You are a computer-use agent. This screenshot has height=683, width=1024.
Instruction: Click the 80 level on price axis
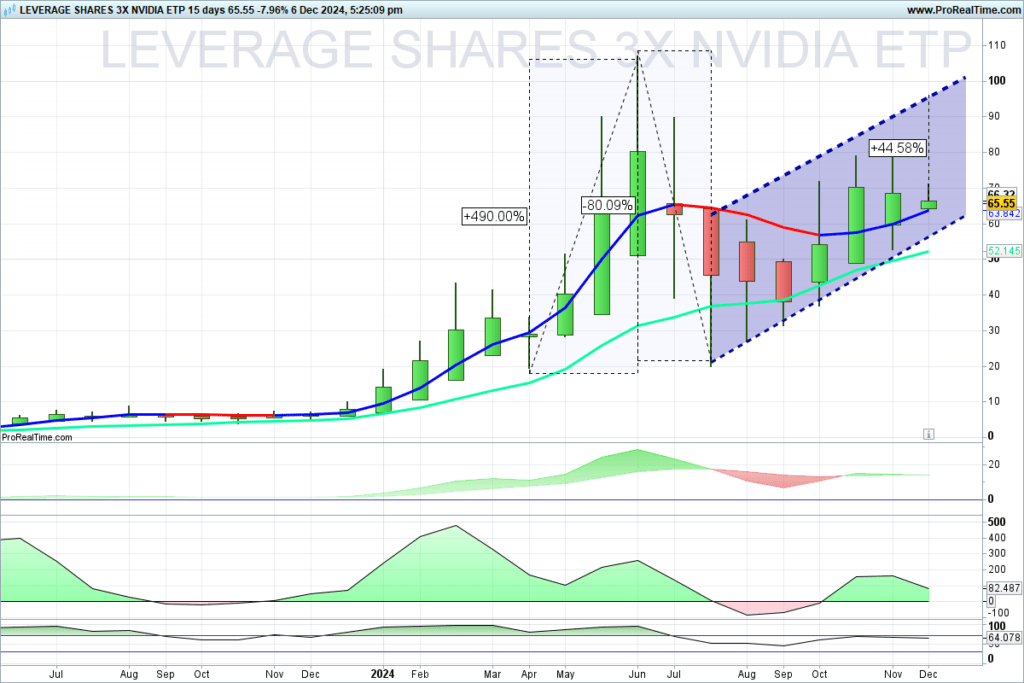[x=994, y=152]
